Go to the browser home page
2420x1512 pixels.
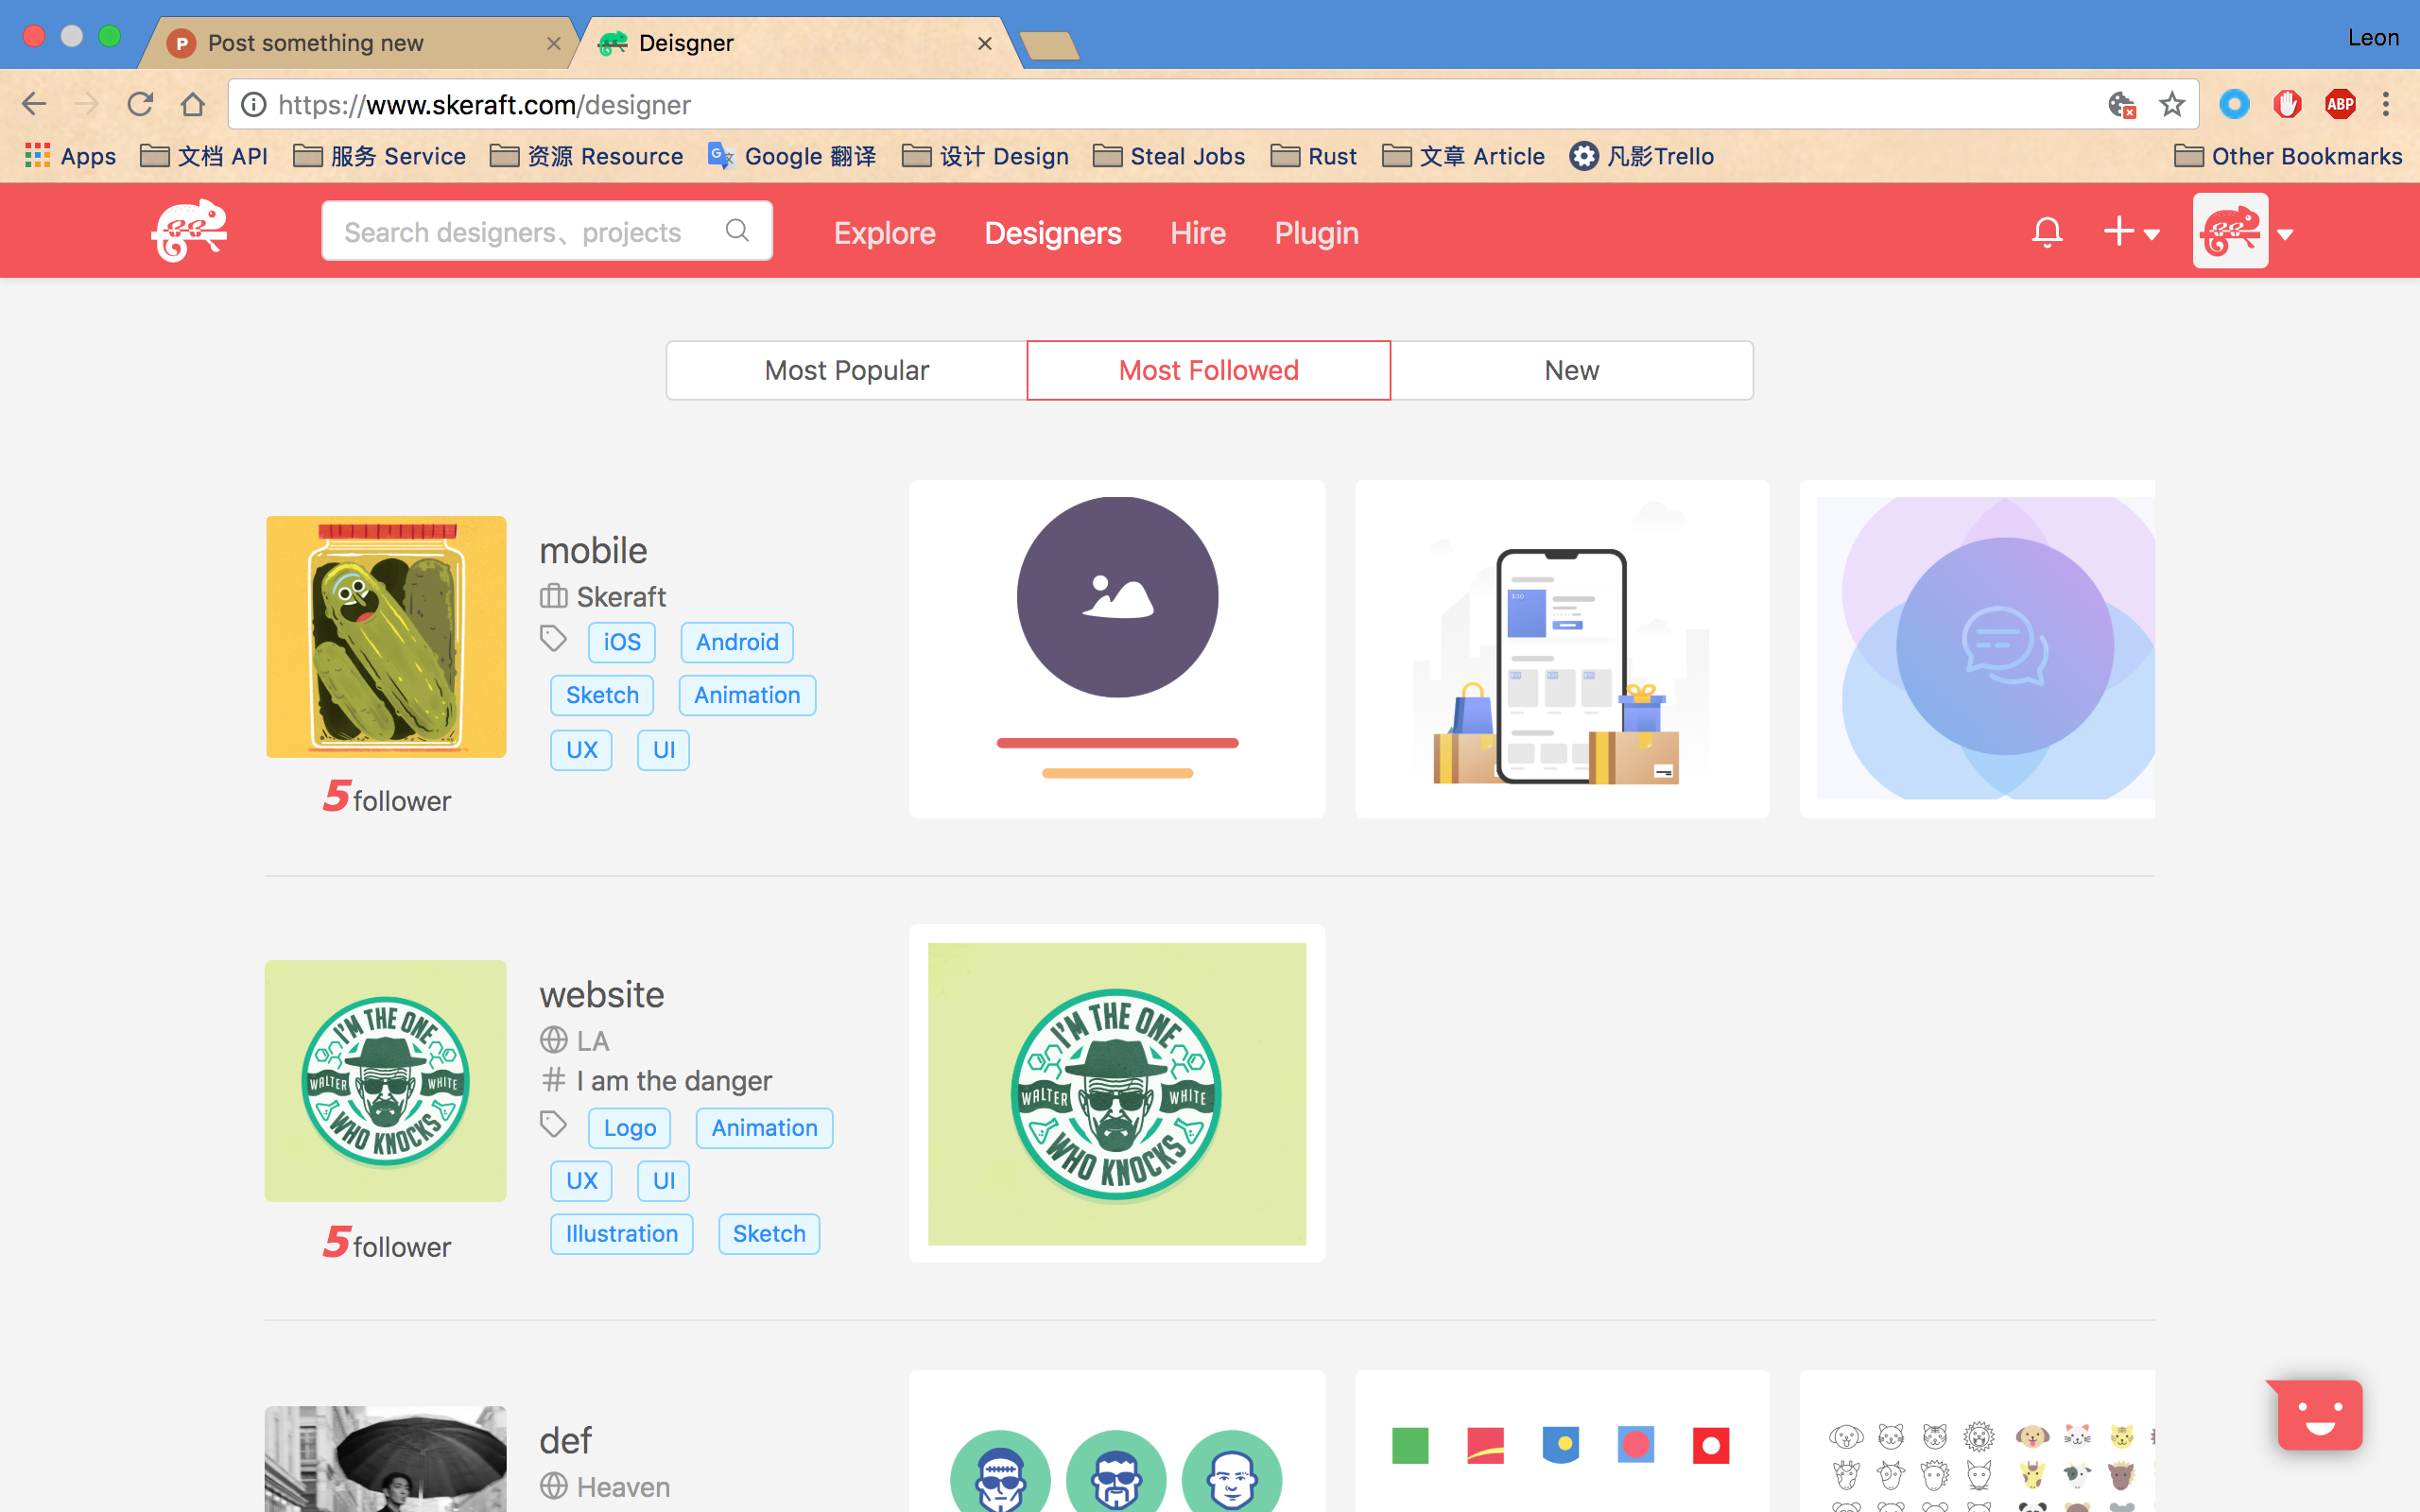193,104
